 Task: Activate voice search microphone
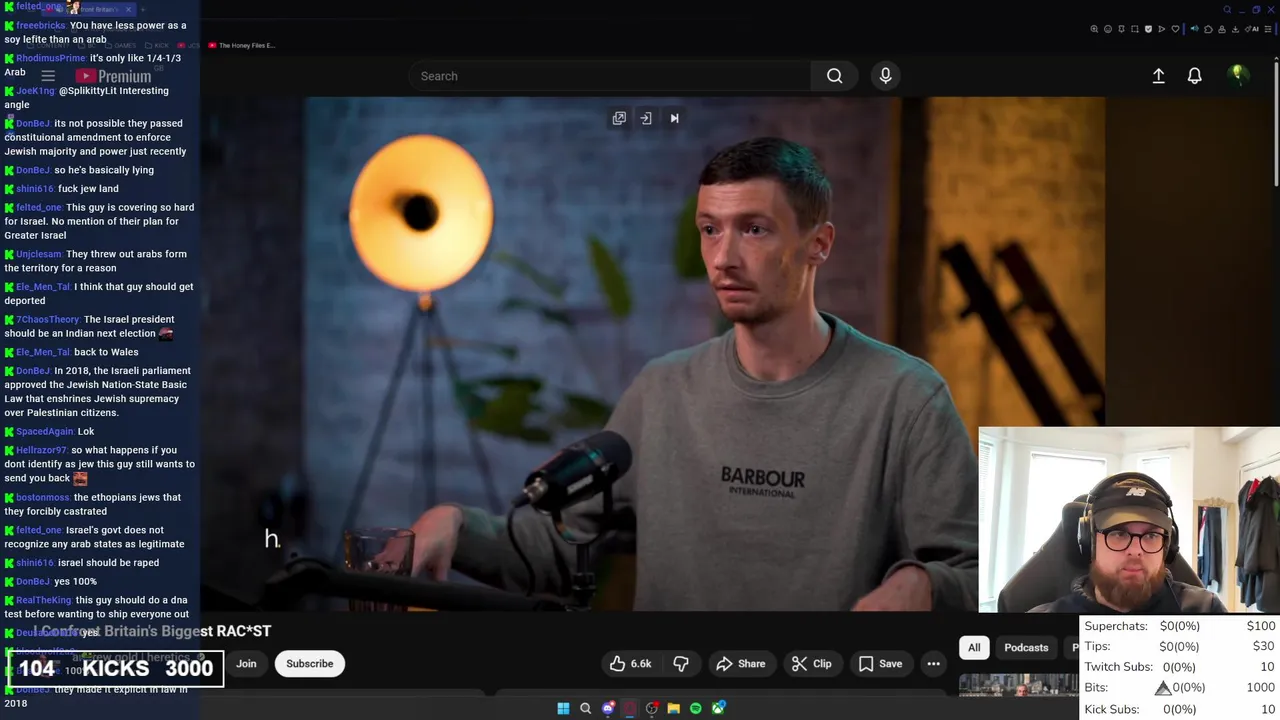tap(885, 76)
